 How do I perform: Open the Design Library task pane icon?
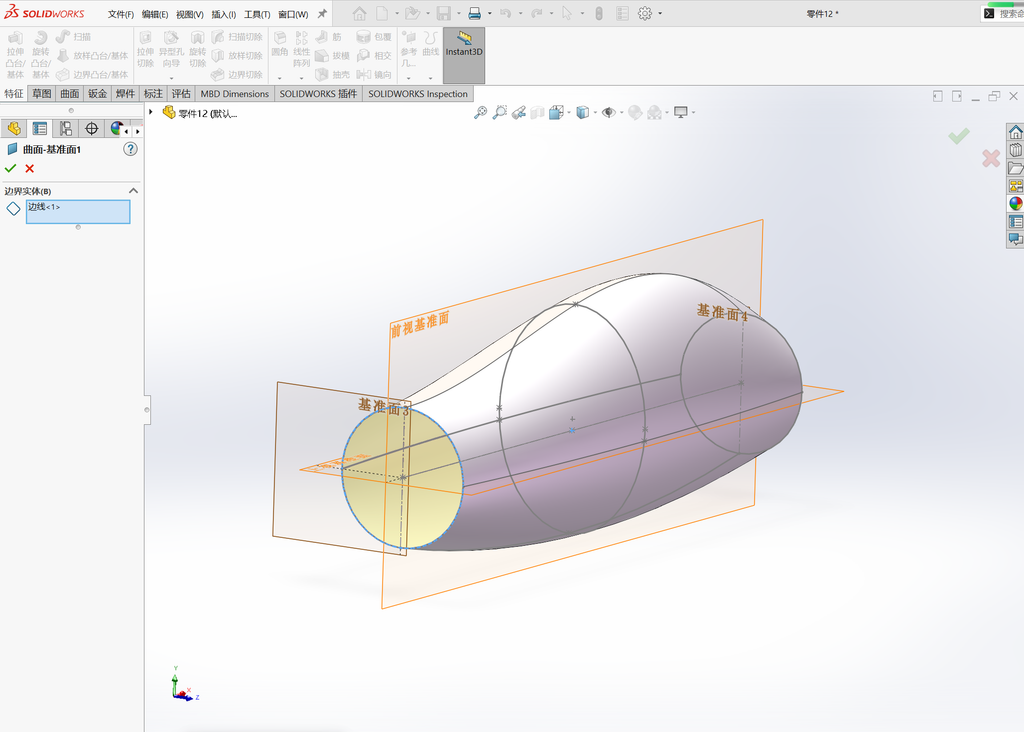click(x=1016, y=150)
